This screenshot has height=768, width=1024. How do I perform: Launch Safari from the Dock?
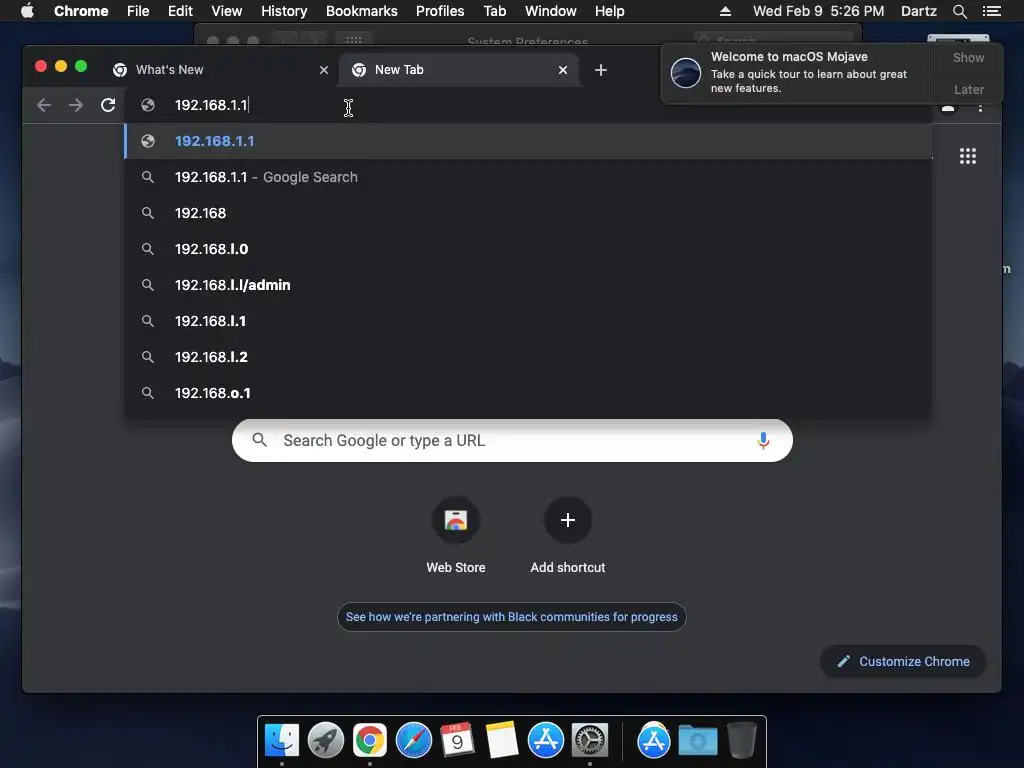point(413,741)
